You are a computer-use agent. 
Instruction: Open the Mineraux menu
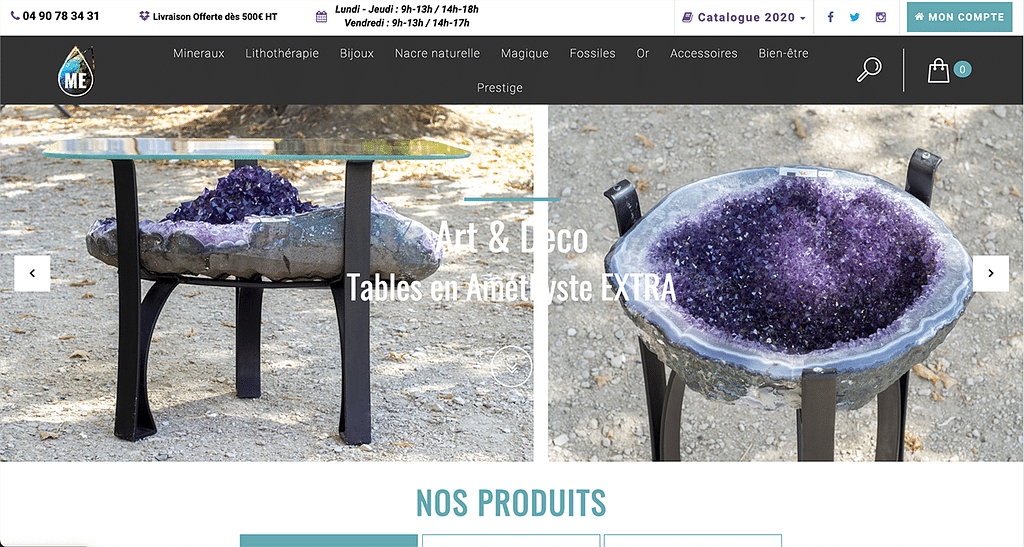pyautogui.click(x=199, y=54)
